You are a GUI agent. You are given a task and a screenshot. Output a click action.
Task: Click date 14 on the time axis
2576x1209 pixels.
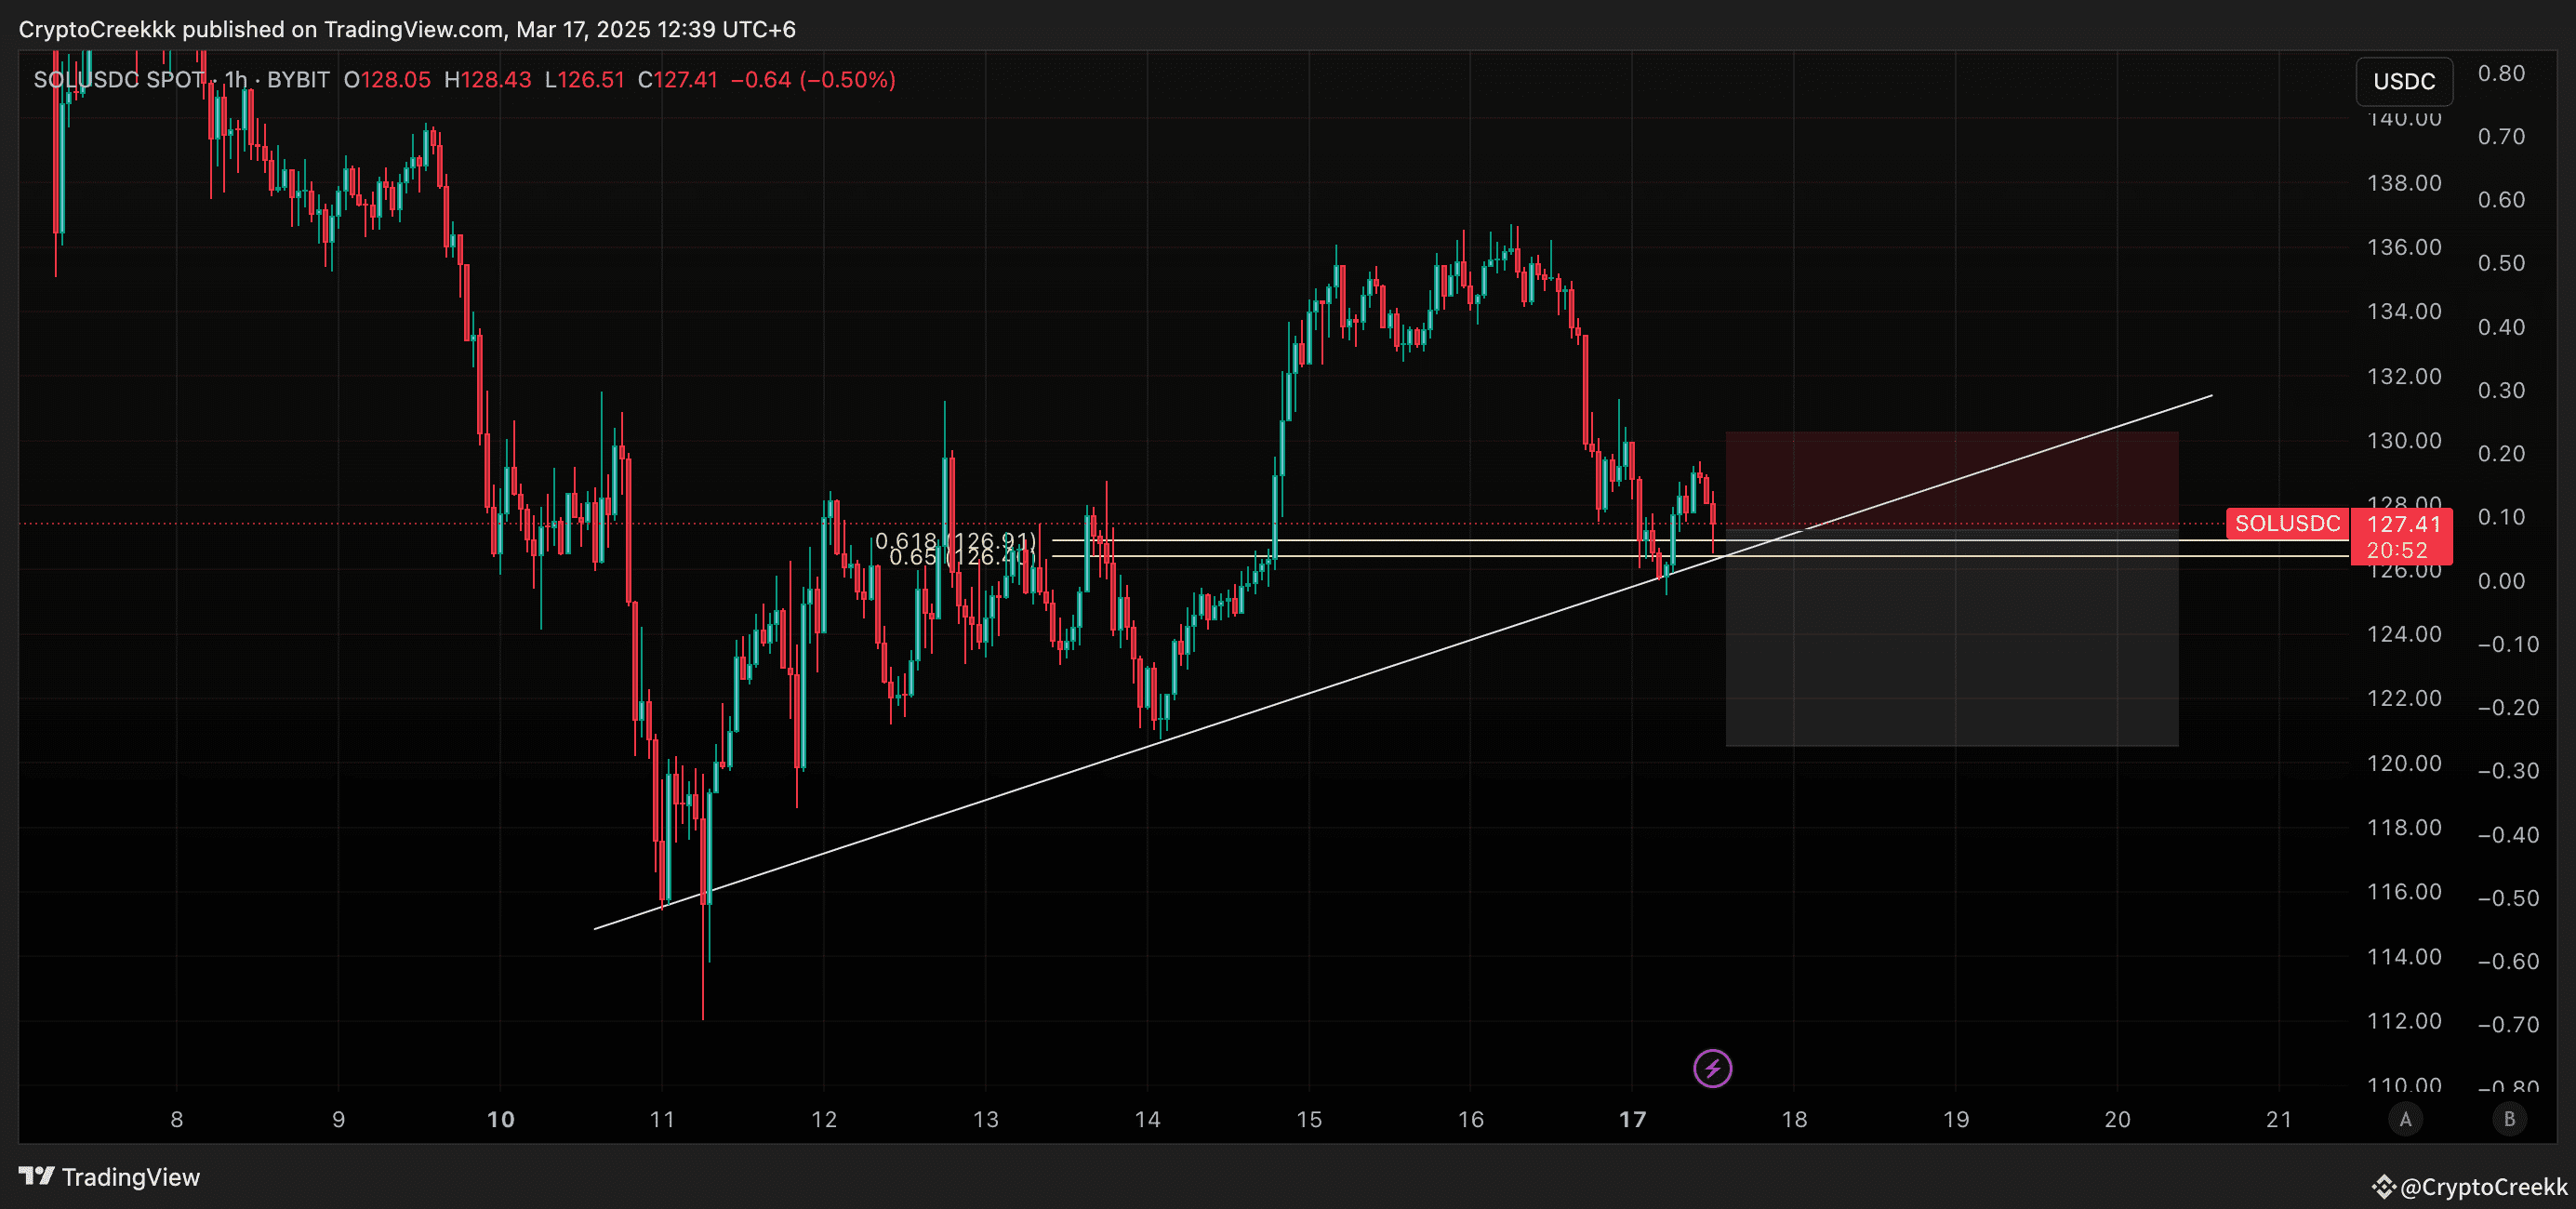point(1148,1120)
